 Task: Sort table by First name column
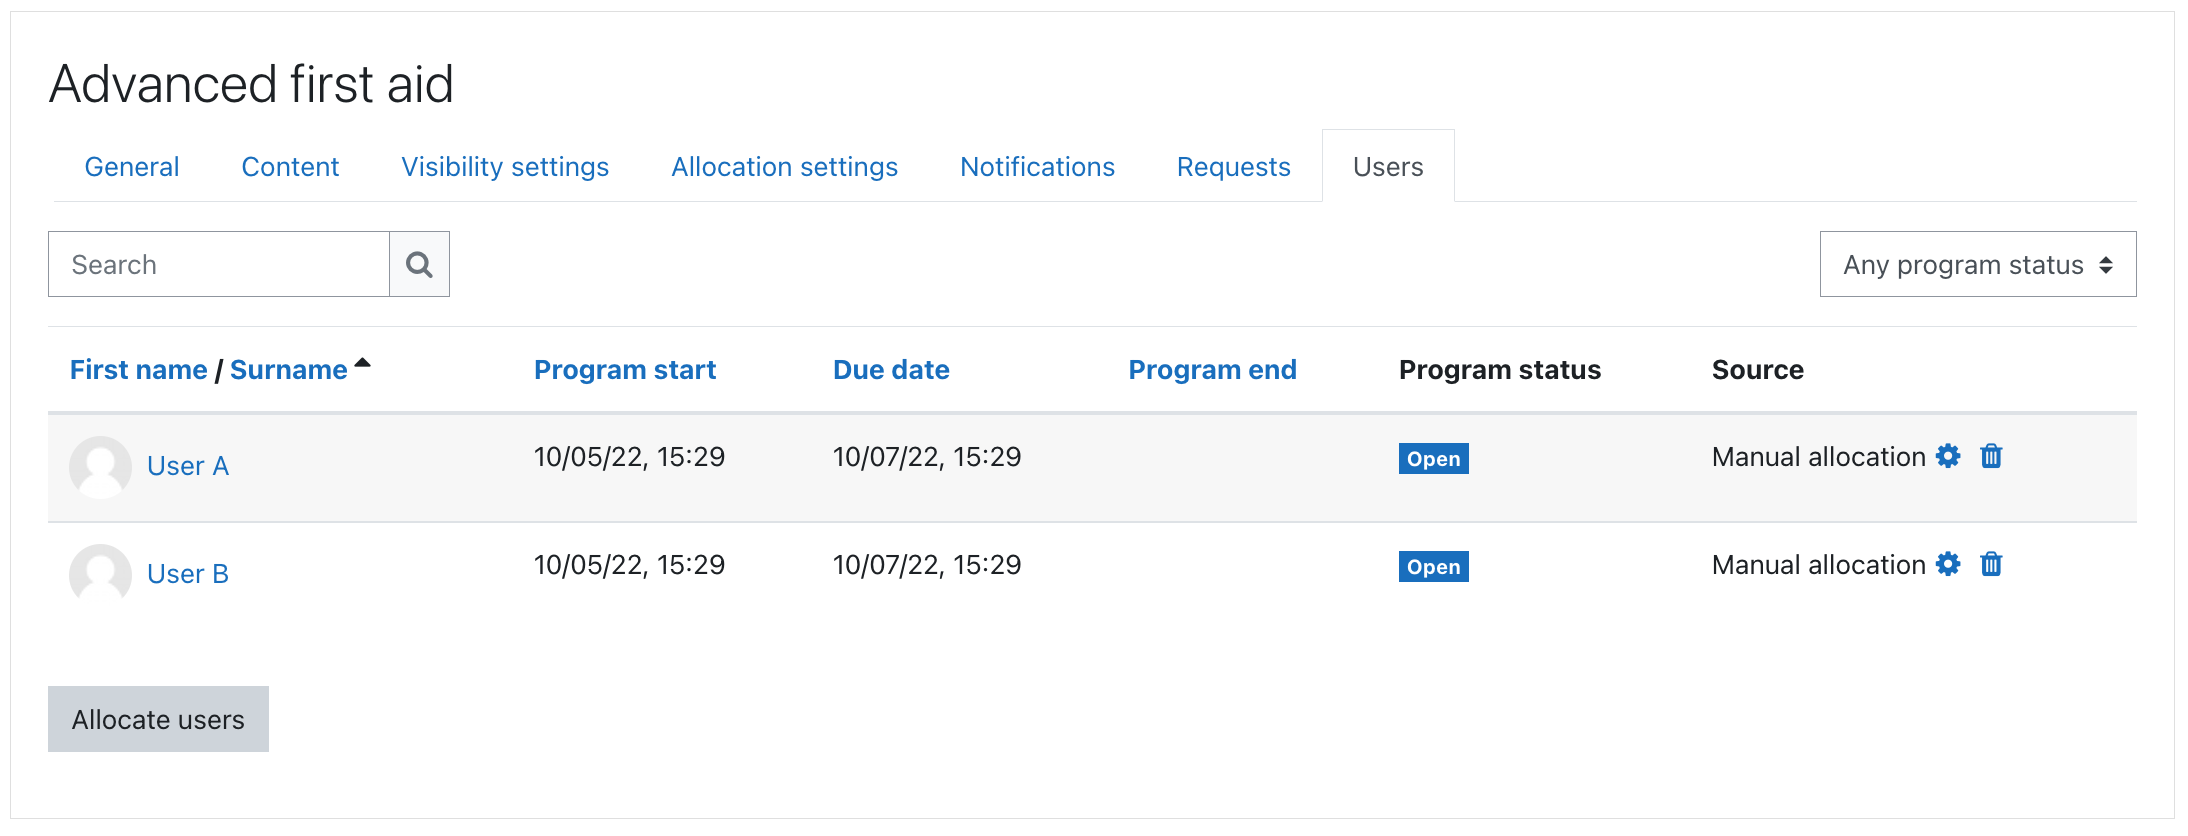pos(138,370)
